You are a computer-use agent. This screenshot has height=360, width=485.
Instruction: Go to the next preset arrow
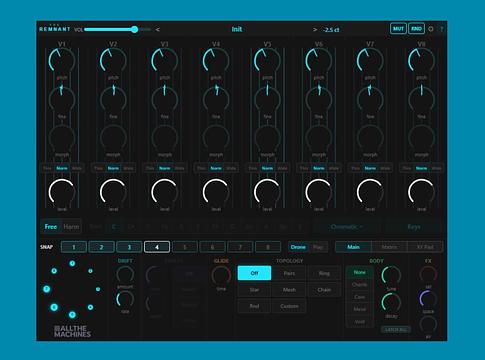click(x=315, y=30)
